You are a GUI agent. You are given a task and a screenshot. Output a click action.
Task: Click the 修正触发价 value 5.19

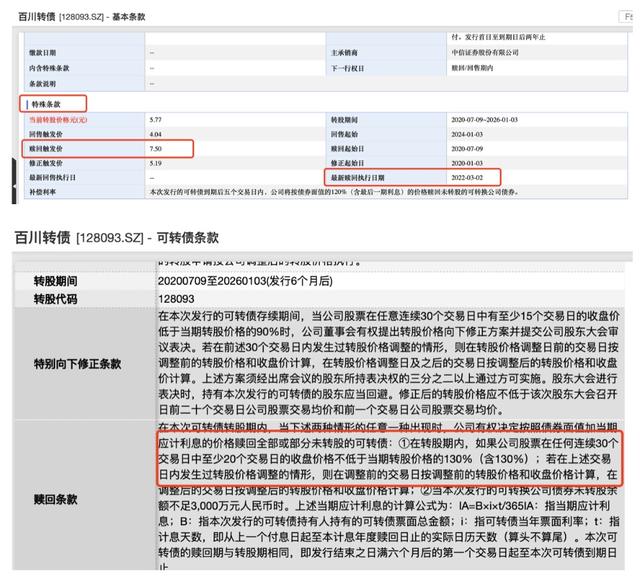(156, 163)
